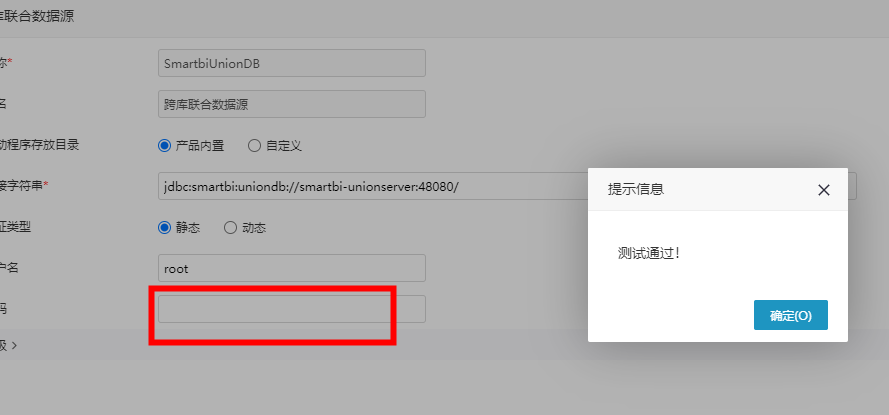Click the SmartbiUnionDB name field
Viewport: 889px width, 415px height.
(291, 63)
